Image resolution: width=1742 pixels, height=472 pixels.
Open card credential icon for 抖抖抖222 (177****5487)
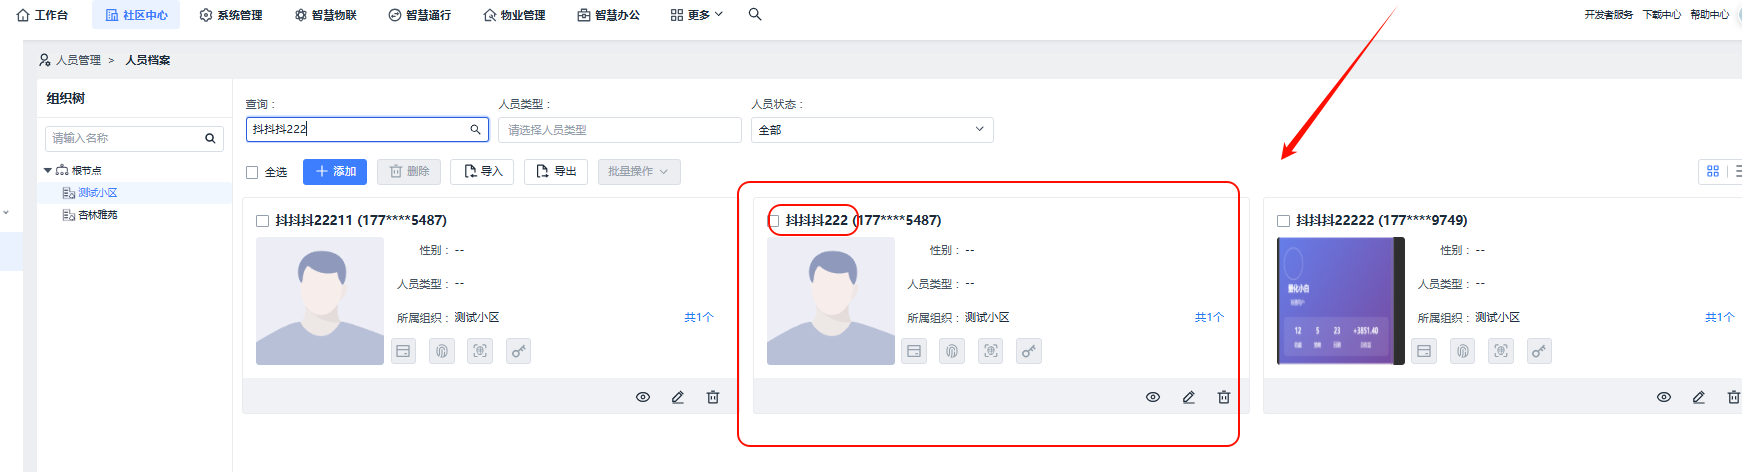point(914,351)
